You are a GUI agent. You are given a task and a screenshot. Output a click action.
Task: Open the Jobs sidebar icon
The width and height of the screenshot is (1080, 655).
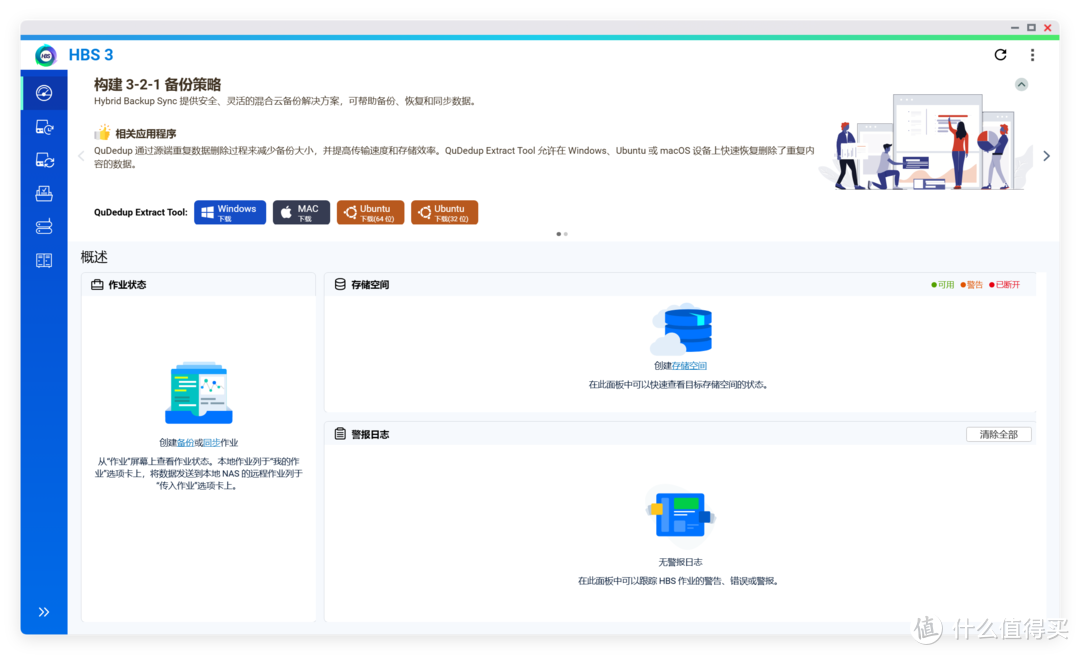click(44, 194)
